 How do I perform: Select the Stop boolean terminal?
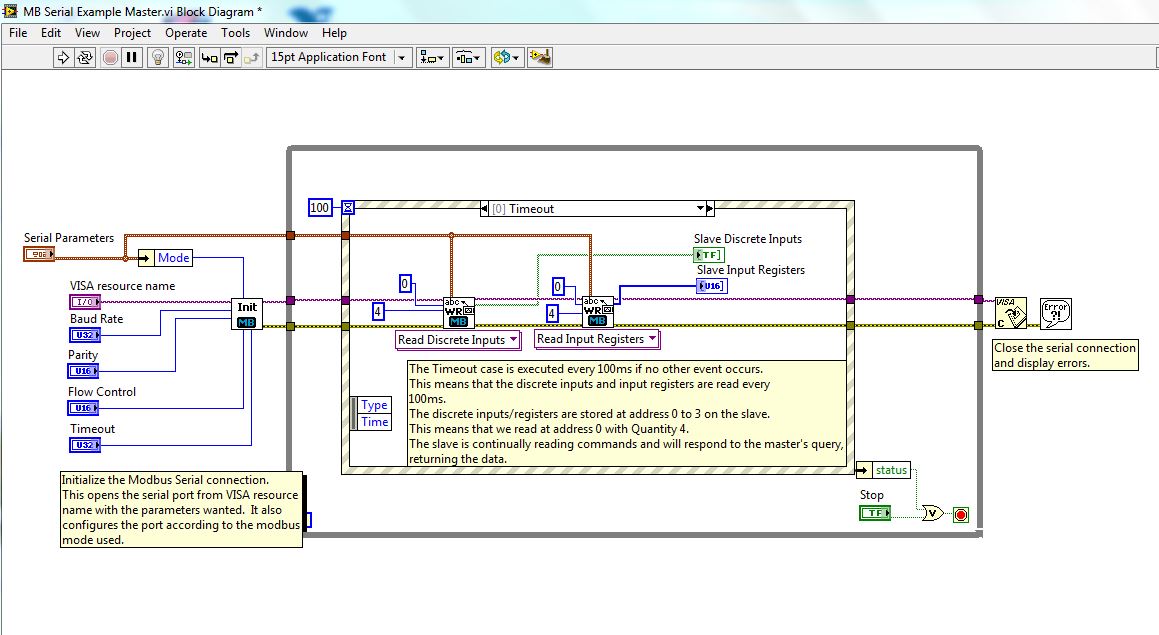click(x=875, y=513)
